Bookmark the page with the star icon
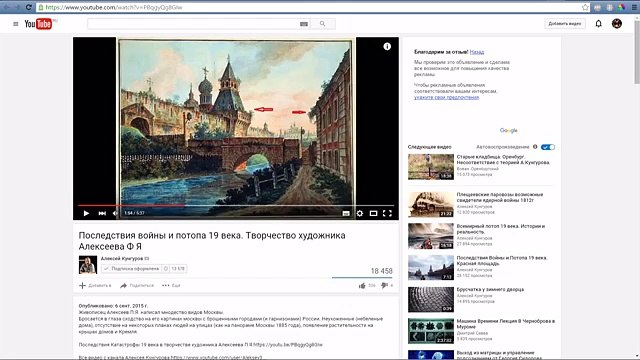Viewport: 640px width, 360px height. (585, 7)
